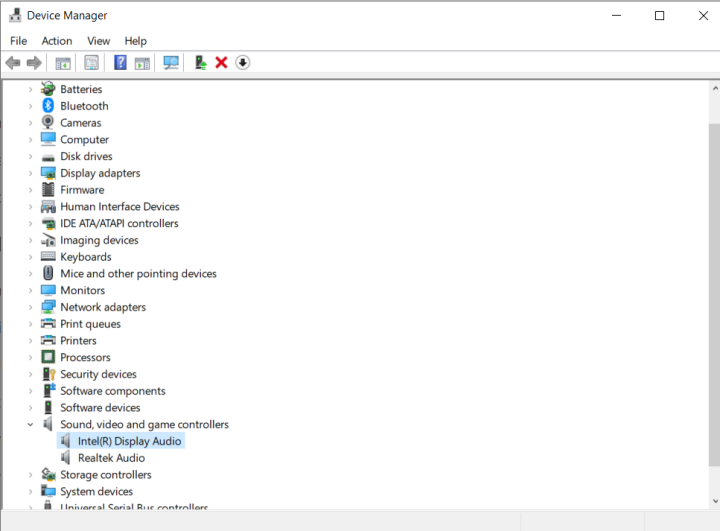
Task: Click the speaker icon beside Realtek Audio
Action: (66, 458)
